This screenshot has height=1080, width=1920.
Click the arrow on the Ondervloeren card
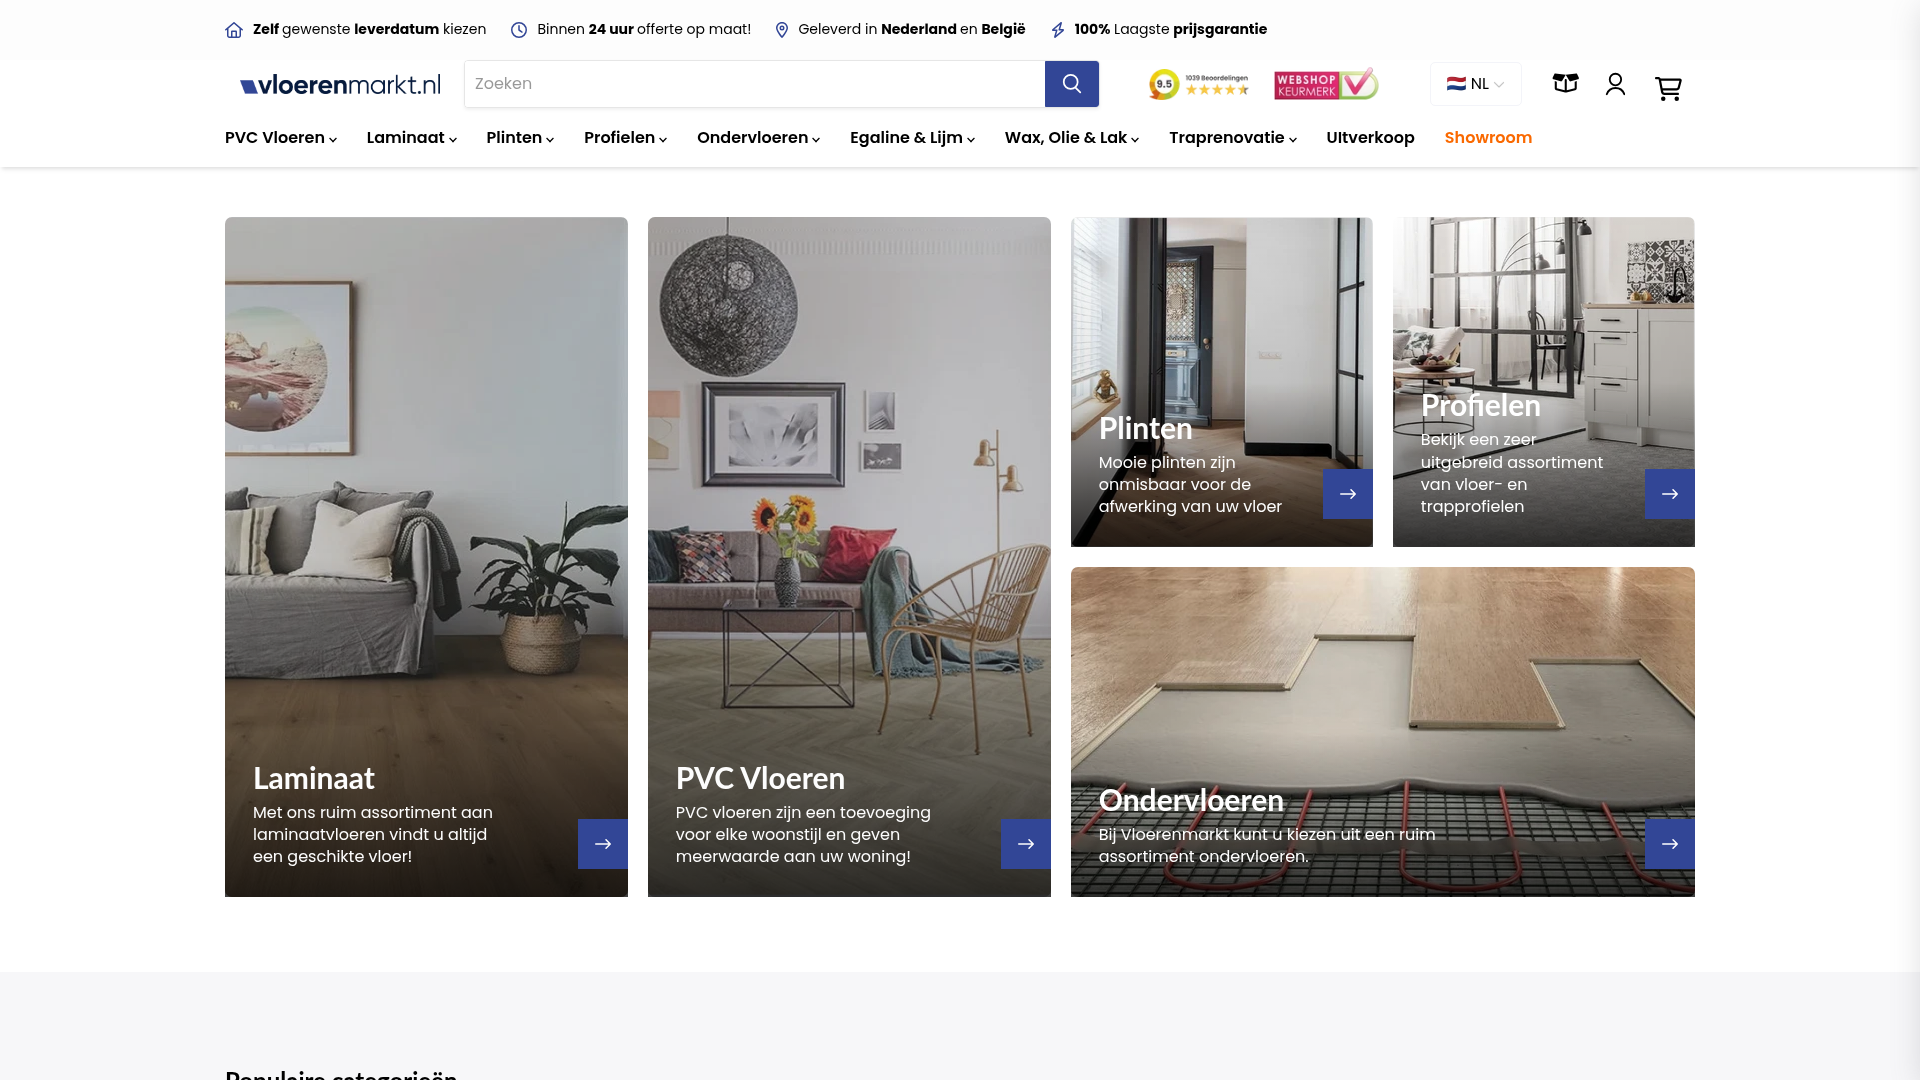(1670, 844)
